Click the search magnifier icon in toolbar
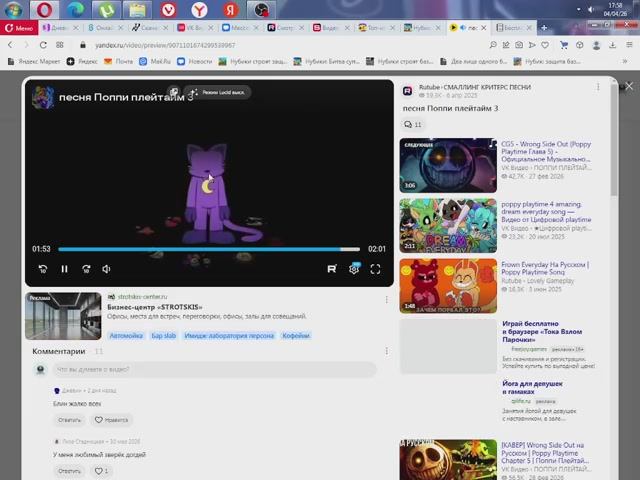The width and height of the screenshot is (640, 480). 493,45
